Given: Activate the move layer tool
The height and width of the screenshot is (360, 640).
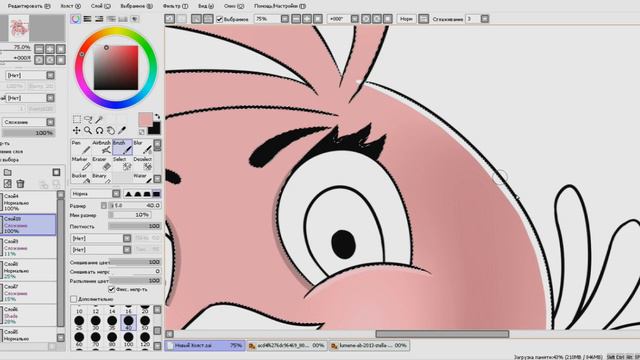Looking at the screenshot, I should (76, 131).
